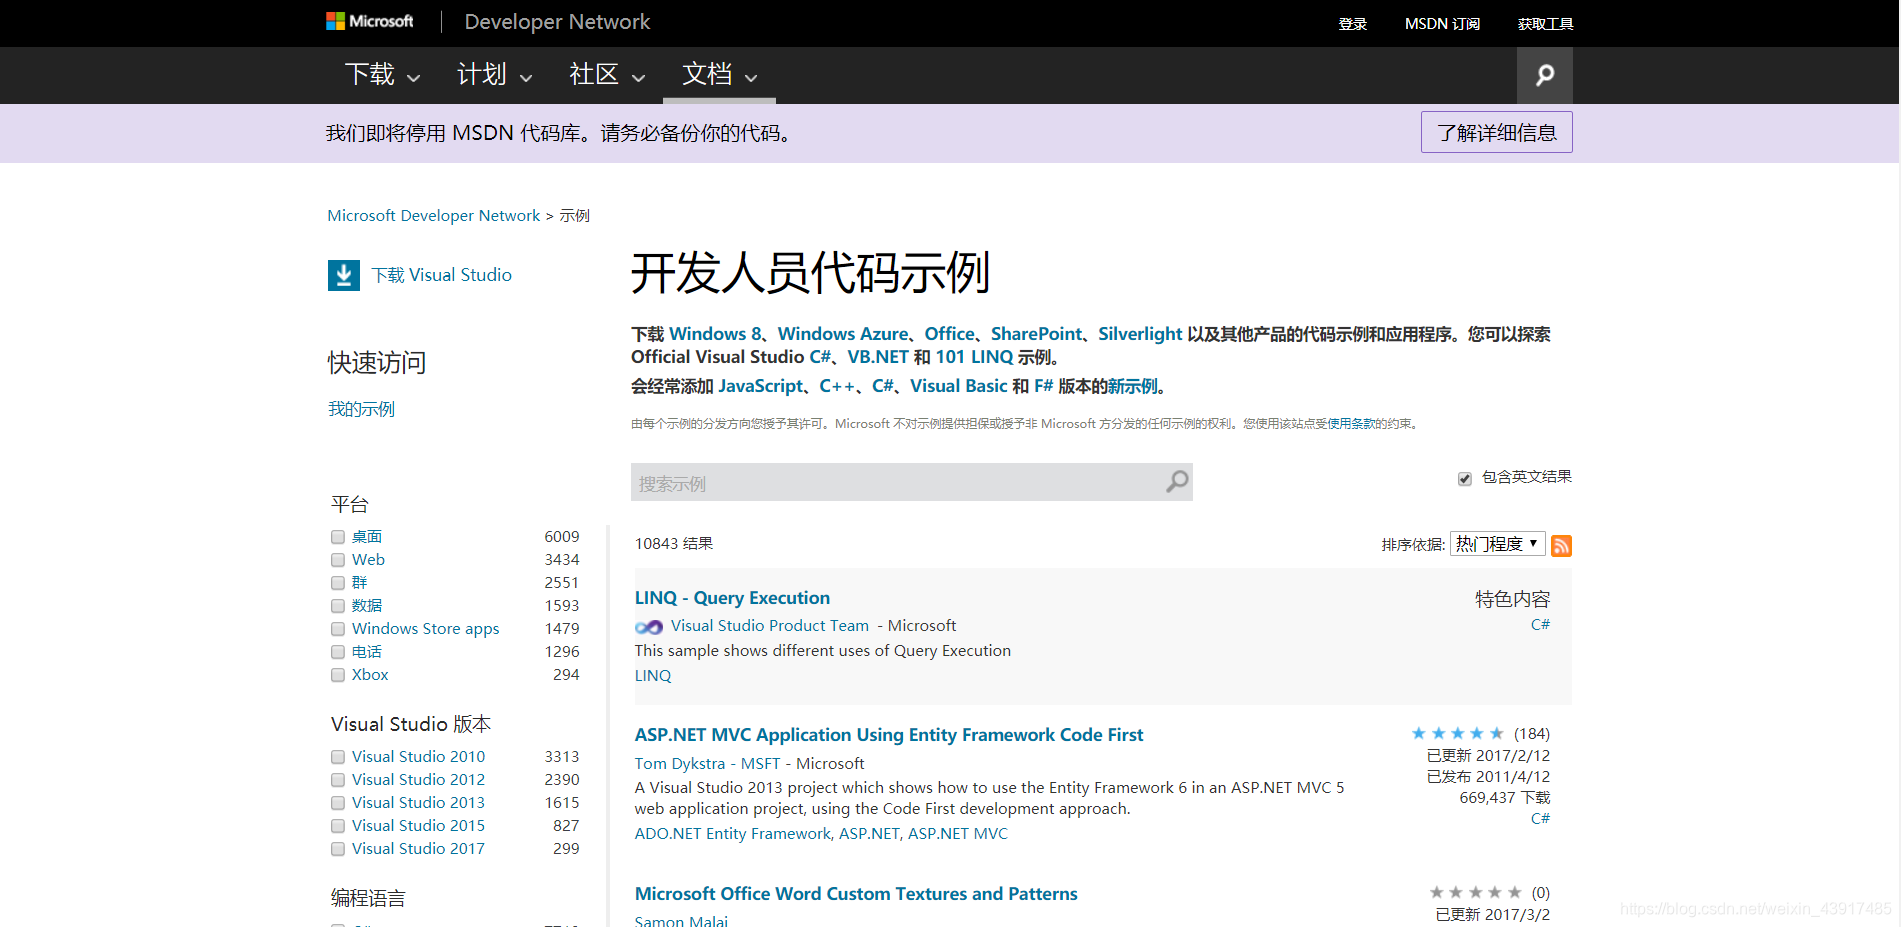This screenshot has height=927, width=1901.
Task: Open 我的示例 quick access link
Action: (361, 409)
